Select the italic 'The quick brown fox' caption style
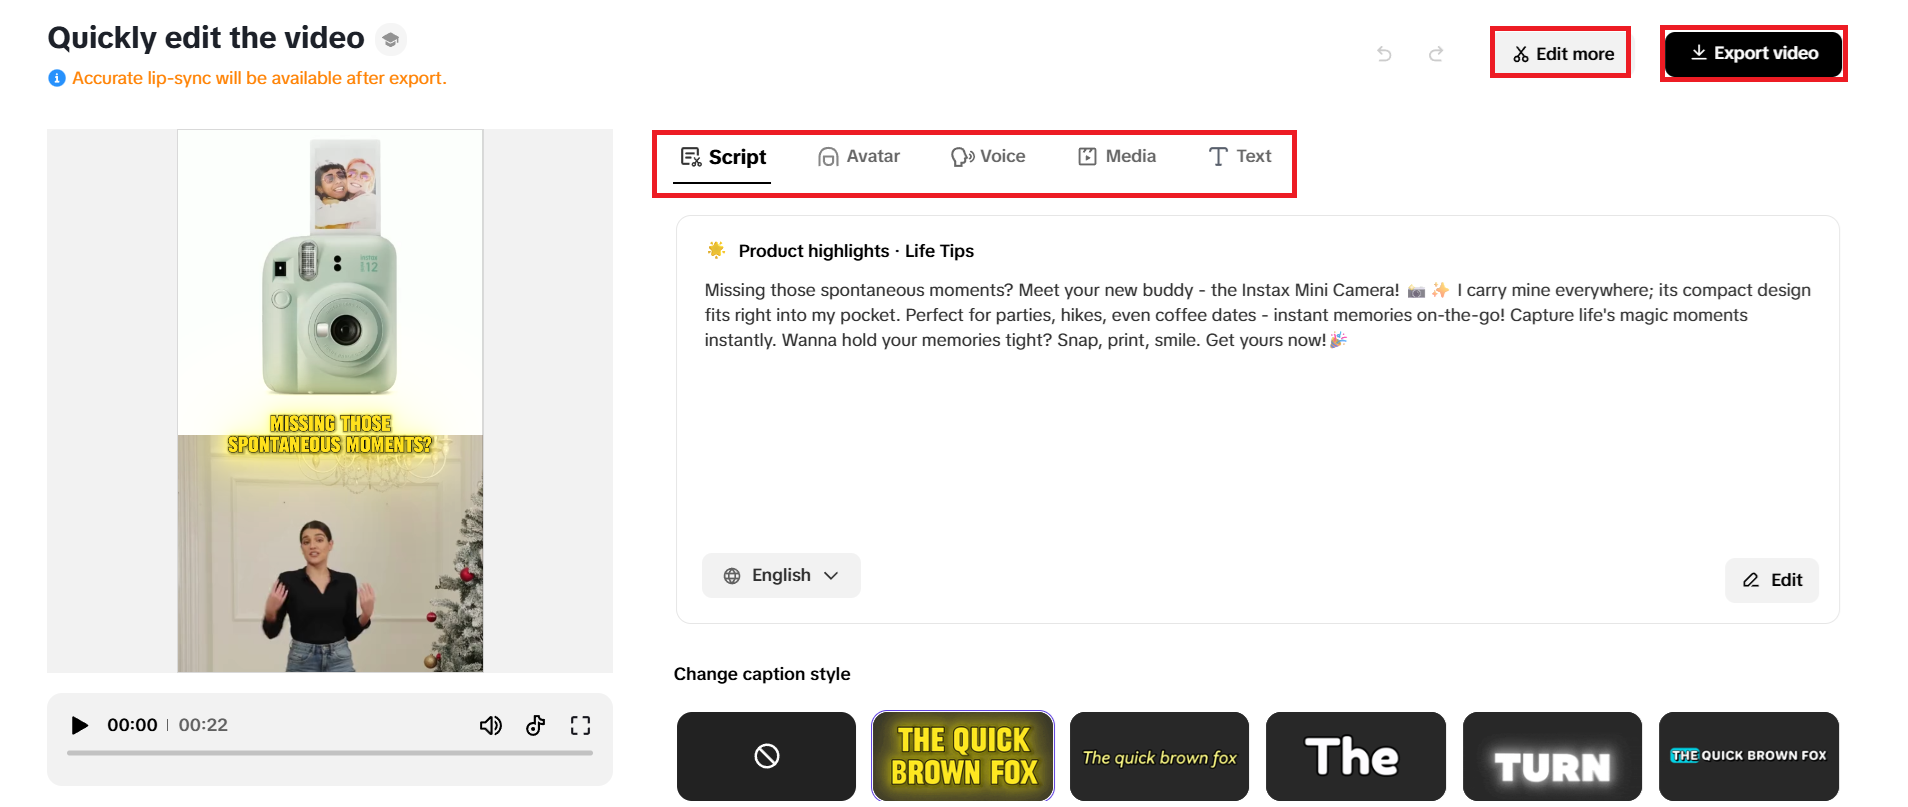Image resolution: width=1908 pixels, height=807 pixels. point(1159,756)
